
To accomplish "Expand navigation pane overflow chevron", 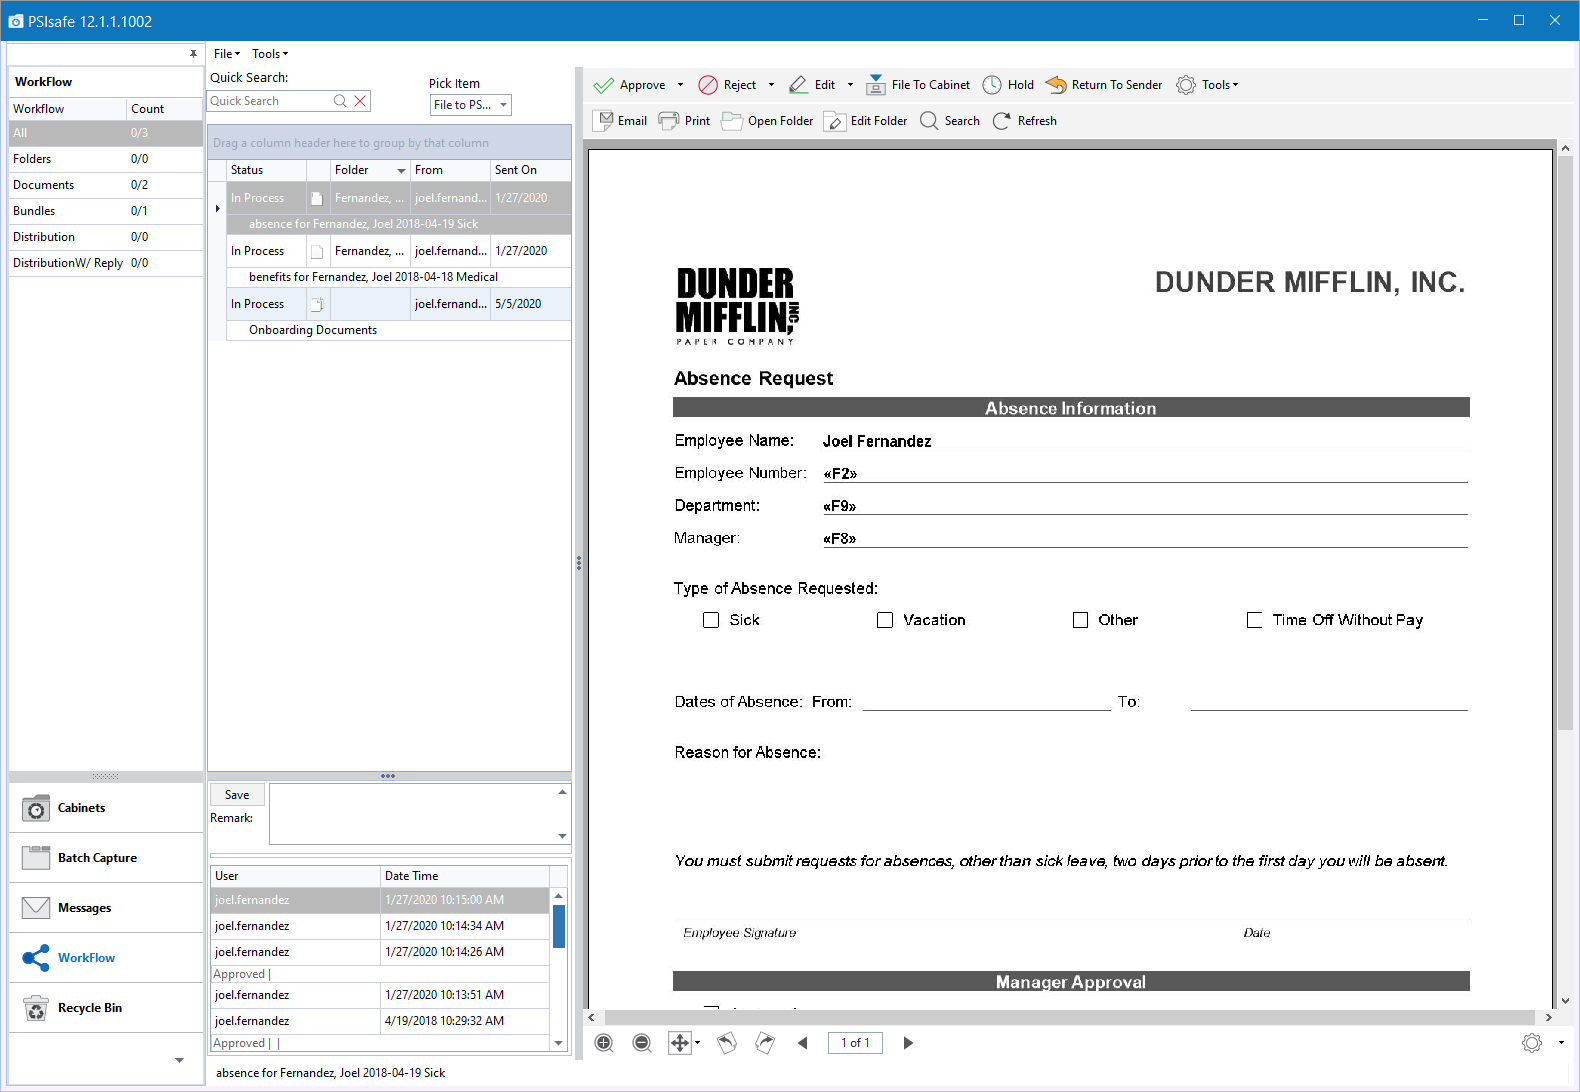I will pyautogui.click(x=179, y=1060).
